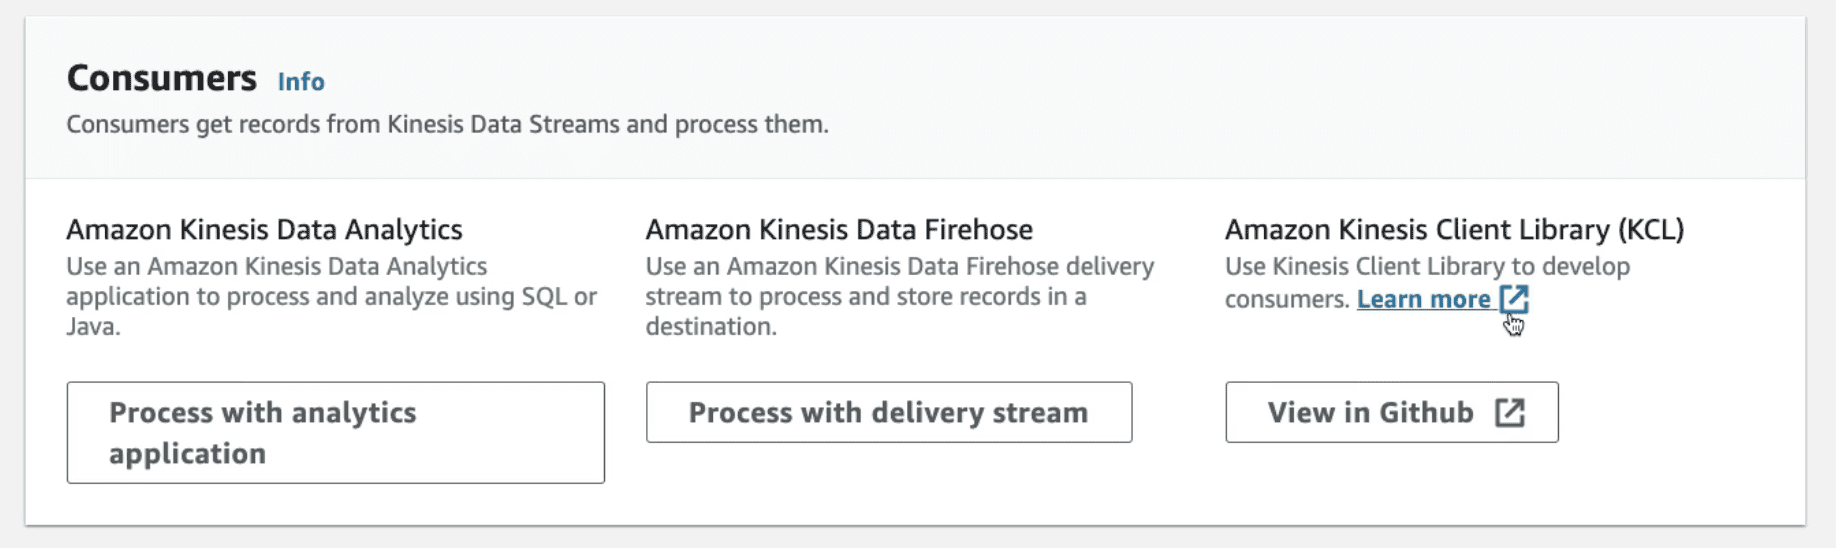
Task: Click the word "destination." in the Firehose description
Action: (x=711, y=327)
